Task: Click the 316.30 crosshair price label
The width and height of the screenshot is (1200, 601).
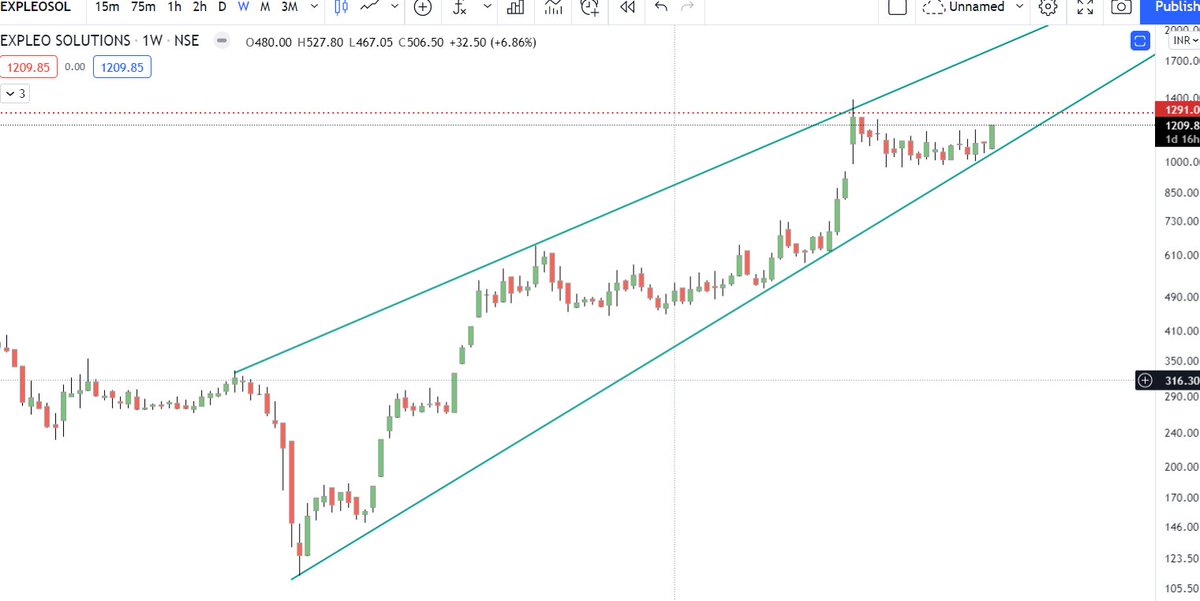Action: pos(1178,380)
